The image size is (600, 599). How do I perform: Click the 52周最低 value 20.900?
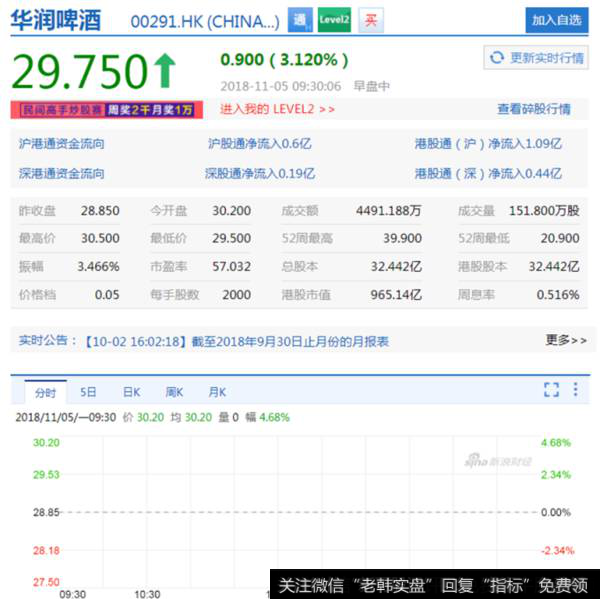(x=560, y=238)
